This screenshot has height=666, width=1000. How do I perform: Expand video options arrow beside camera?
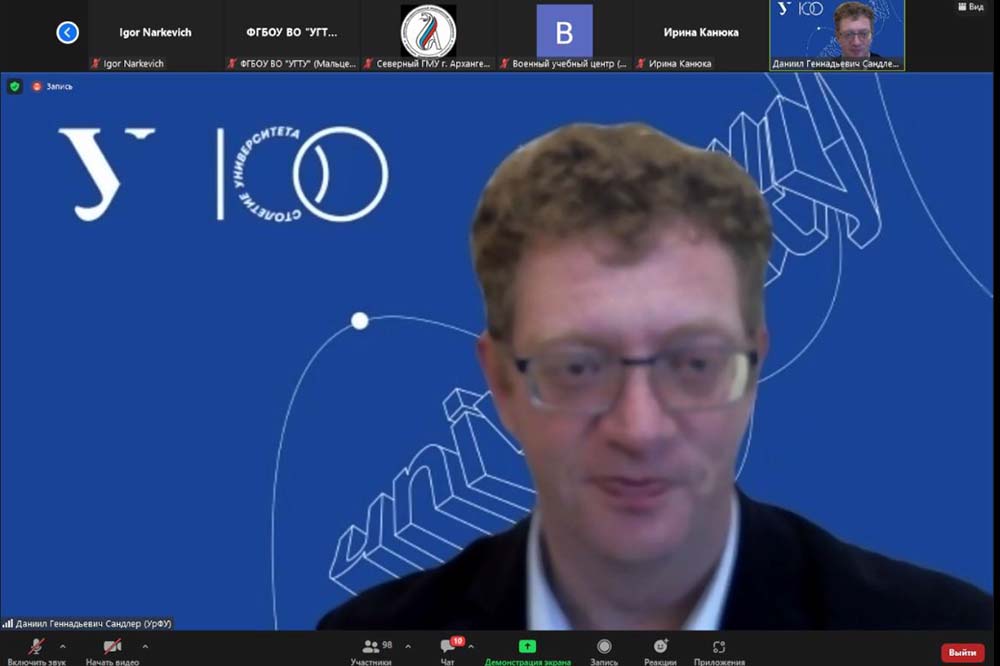pos(145,646)
